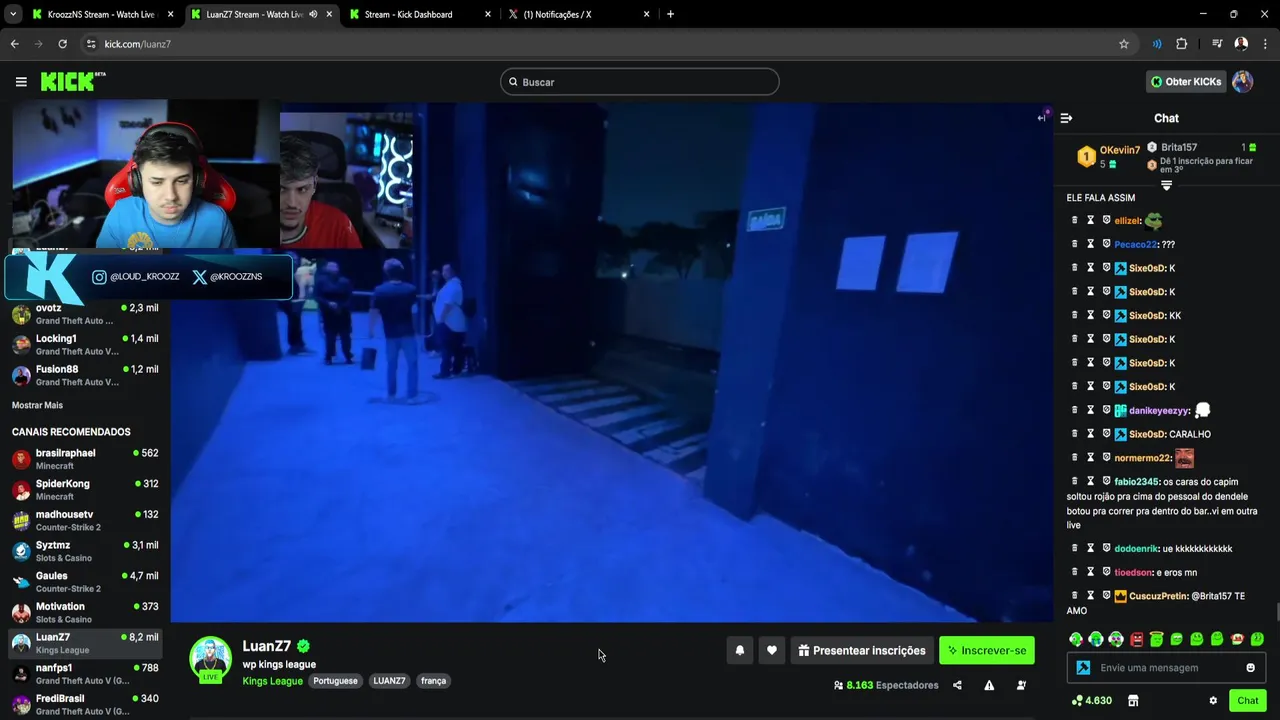The image size is (1280, 720).
Task: Click the frança tag
Action: (x=433, y=681)
